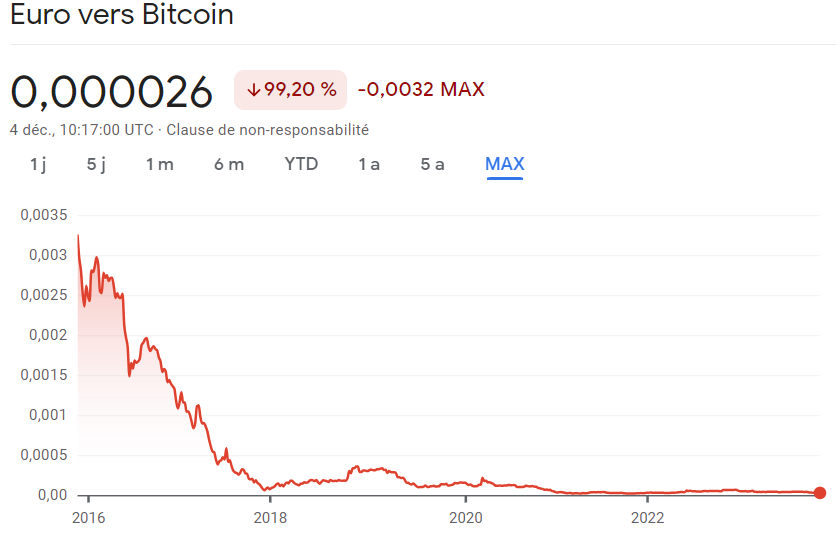Click the Euro vers Bitcoin title
The image size is (836, 536).
122,14
